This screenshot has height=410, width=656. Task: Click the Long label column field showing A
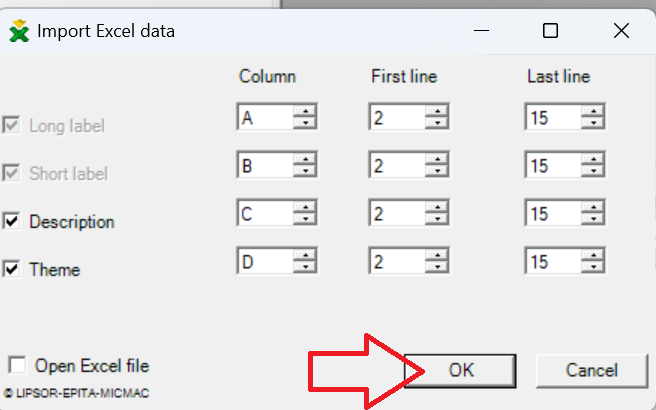click(265, 117)
